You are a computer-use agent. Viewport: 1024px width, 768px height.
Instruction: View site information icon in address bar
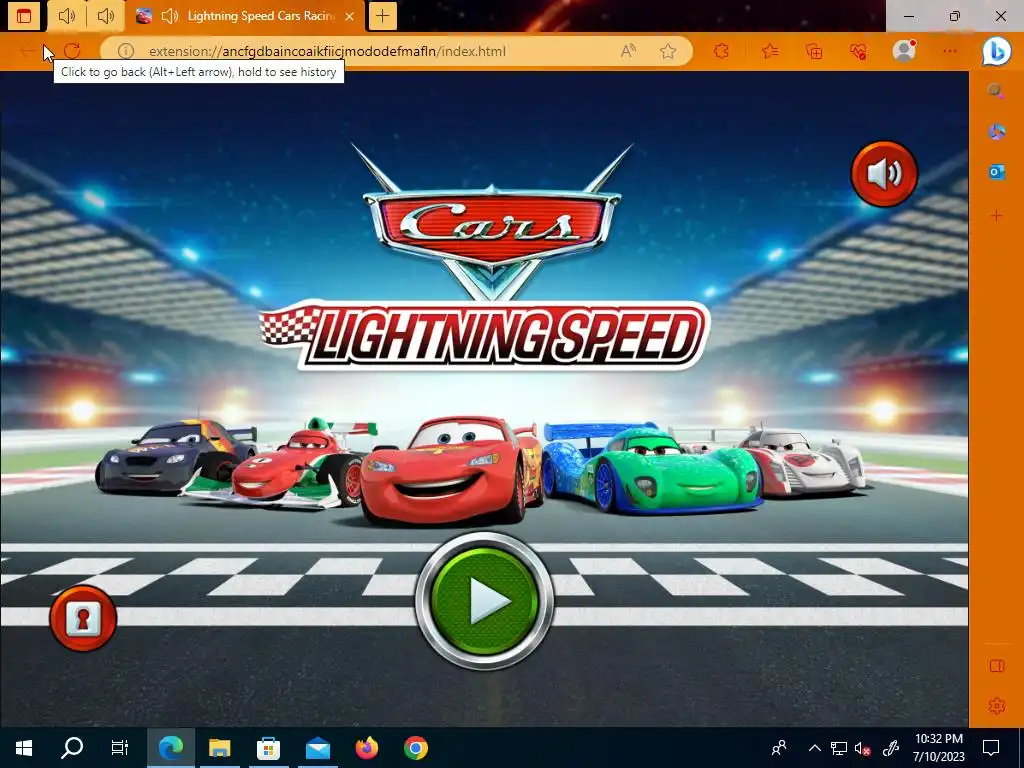point(125,51)
